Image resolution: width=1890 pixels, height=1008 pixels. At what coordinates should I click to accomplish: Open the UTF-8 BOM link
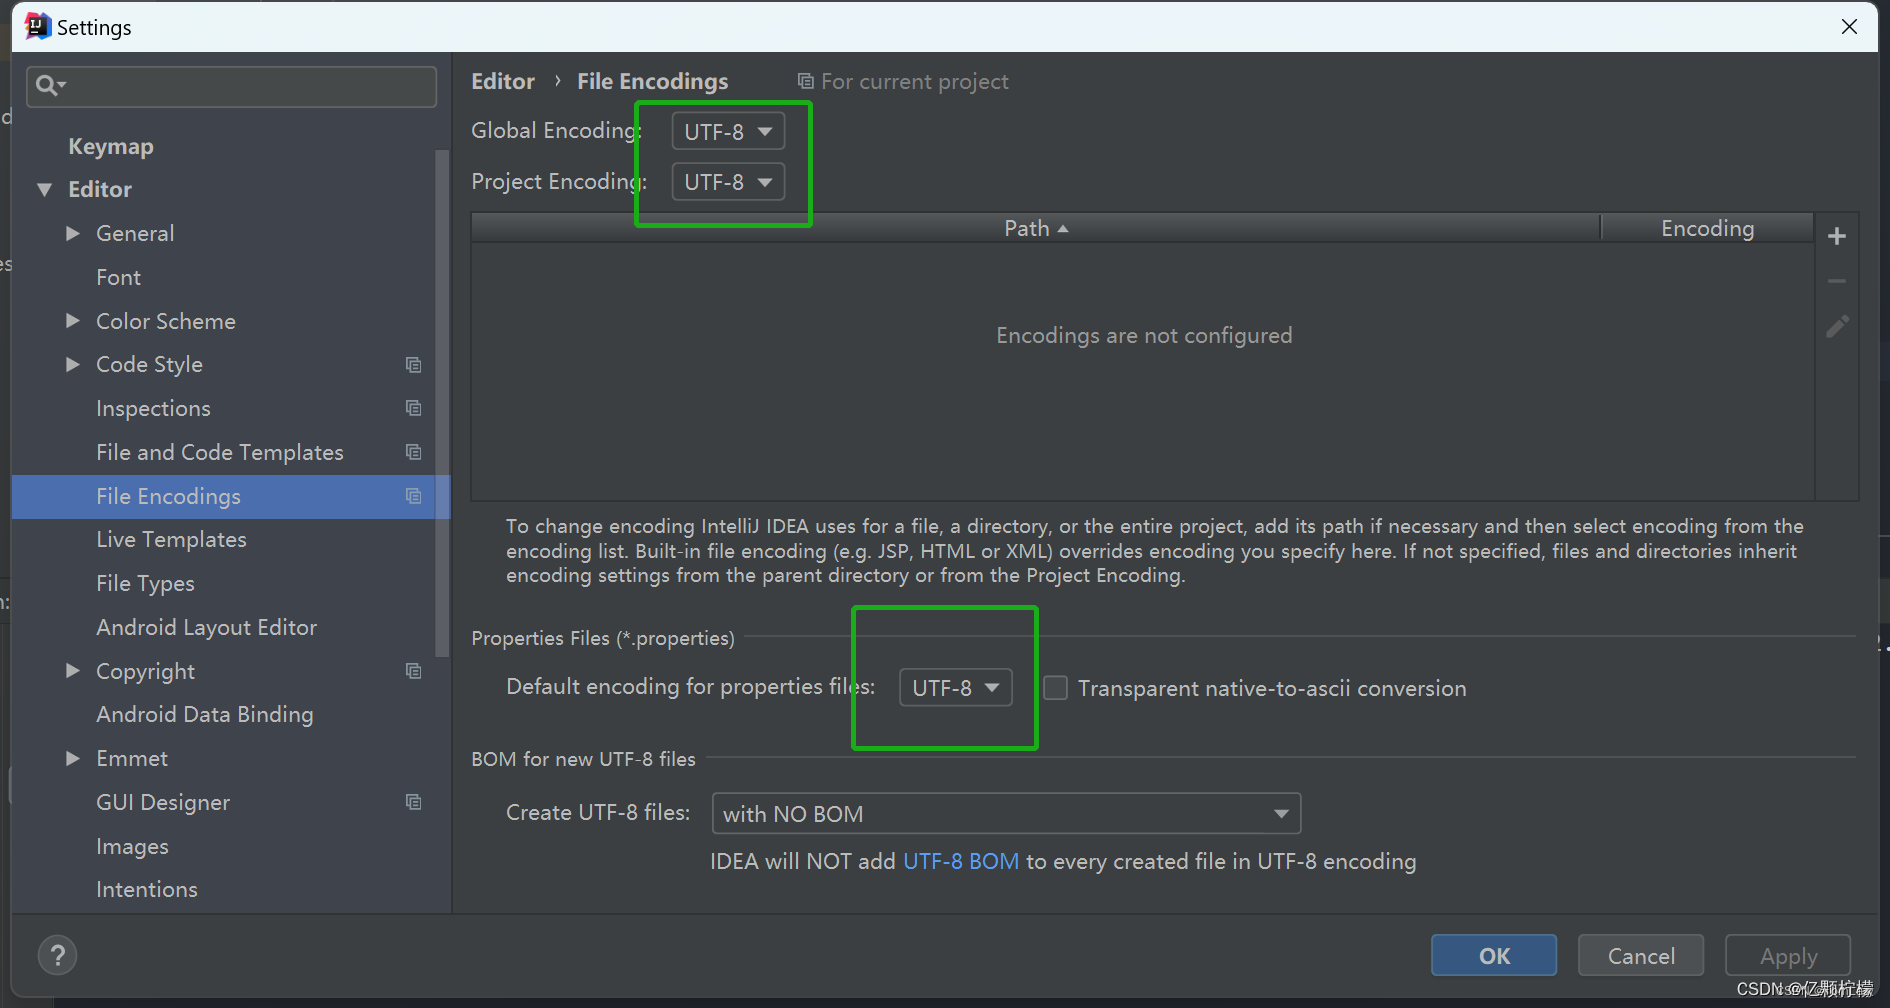pyautogui.click(x=961, y=861)
